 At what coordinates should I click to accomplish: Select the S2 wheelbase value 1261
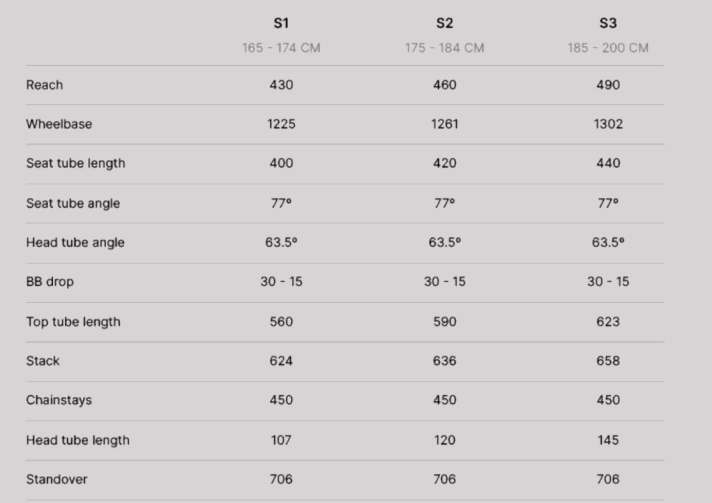pyautogui.click(x=444, y=124)
